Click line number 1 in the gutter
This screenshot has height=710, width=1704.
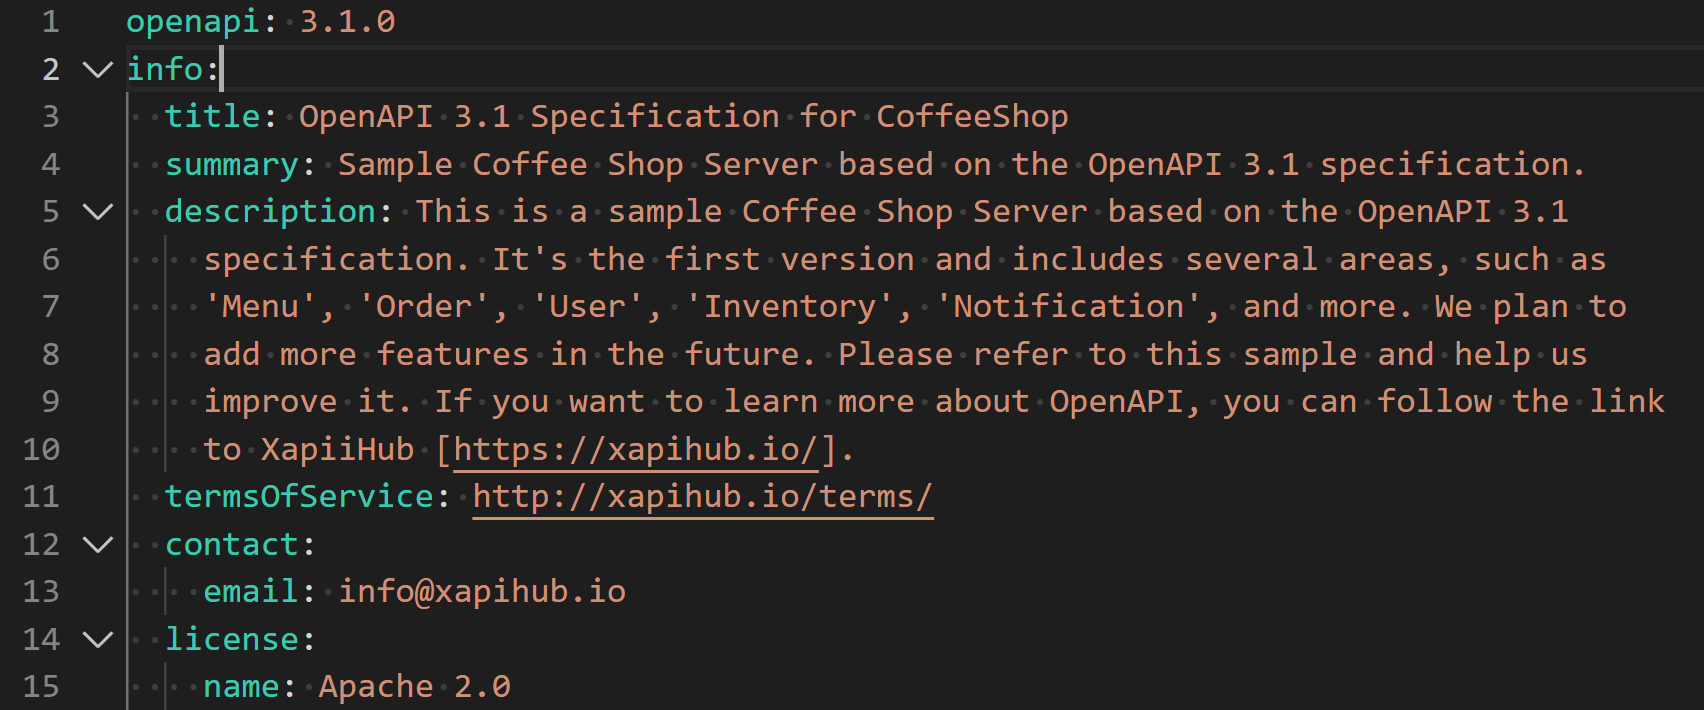(50, 22)
